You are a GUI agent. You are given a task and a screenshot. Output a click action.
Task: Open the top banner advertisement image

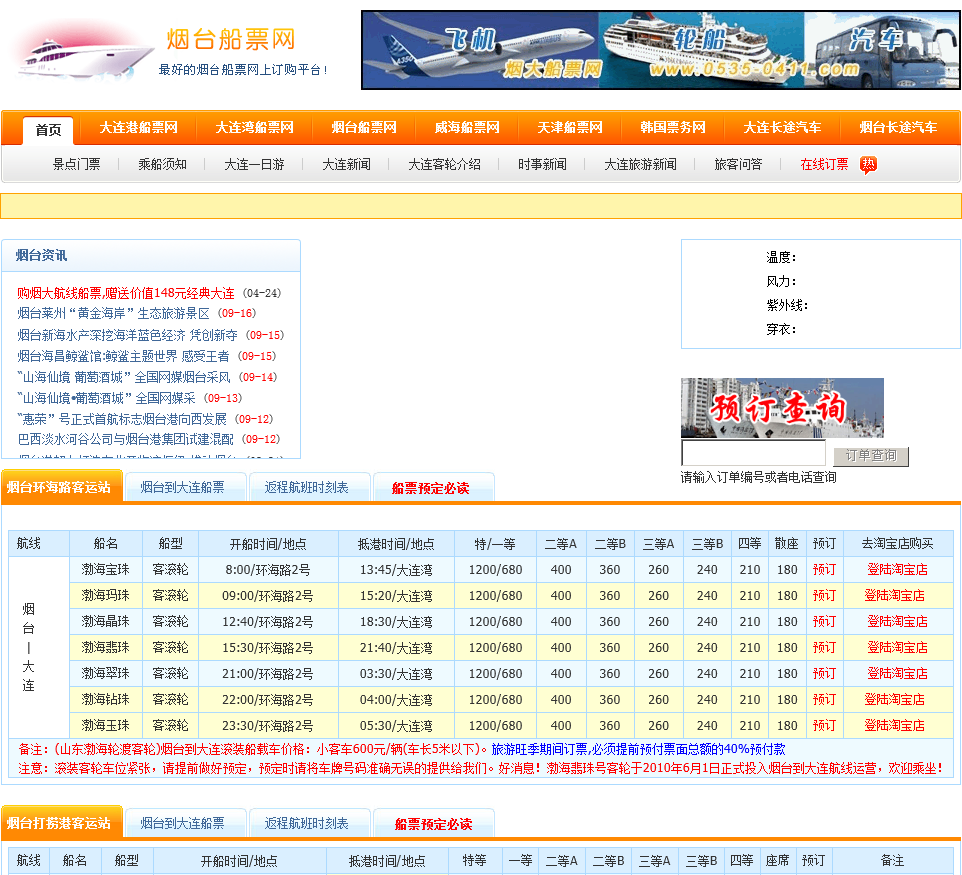(x=660, y=50)
